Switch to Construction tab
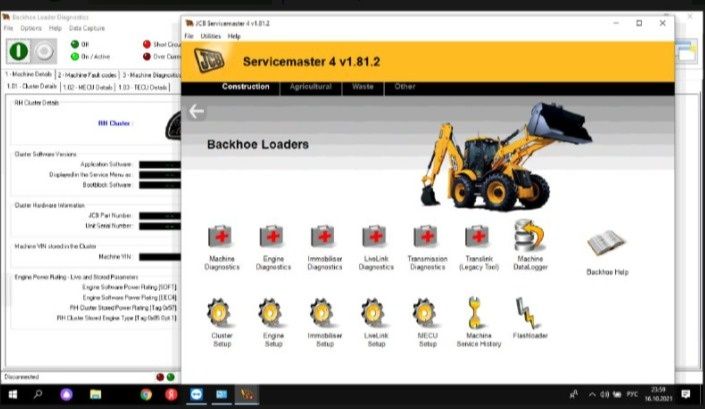705x409 pixels. (x=245, y=87)
